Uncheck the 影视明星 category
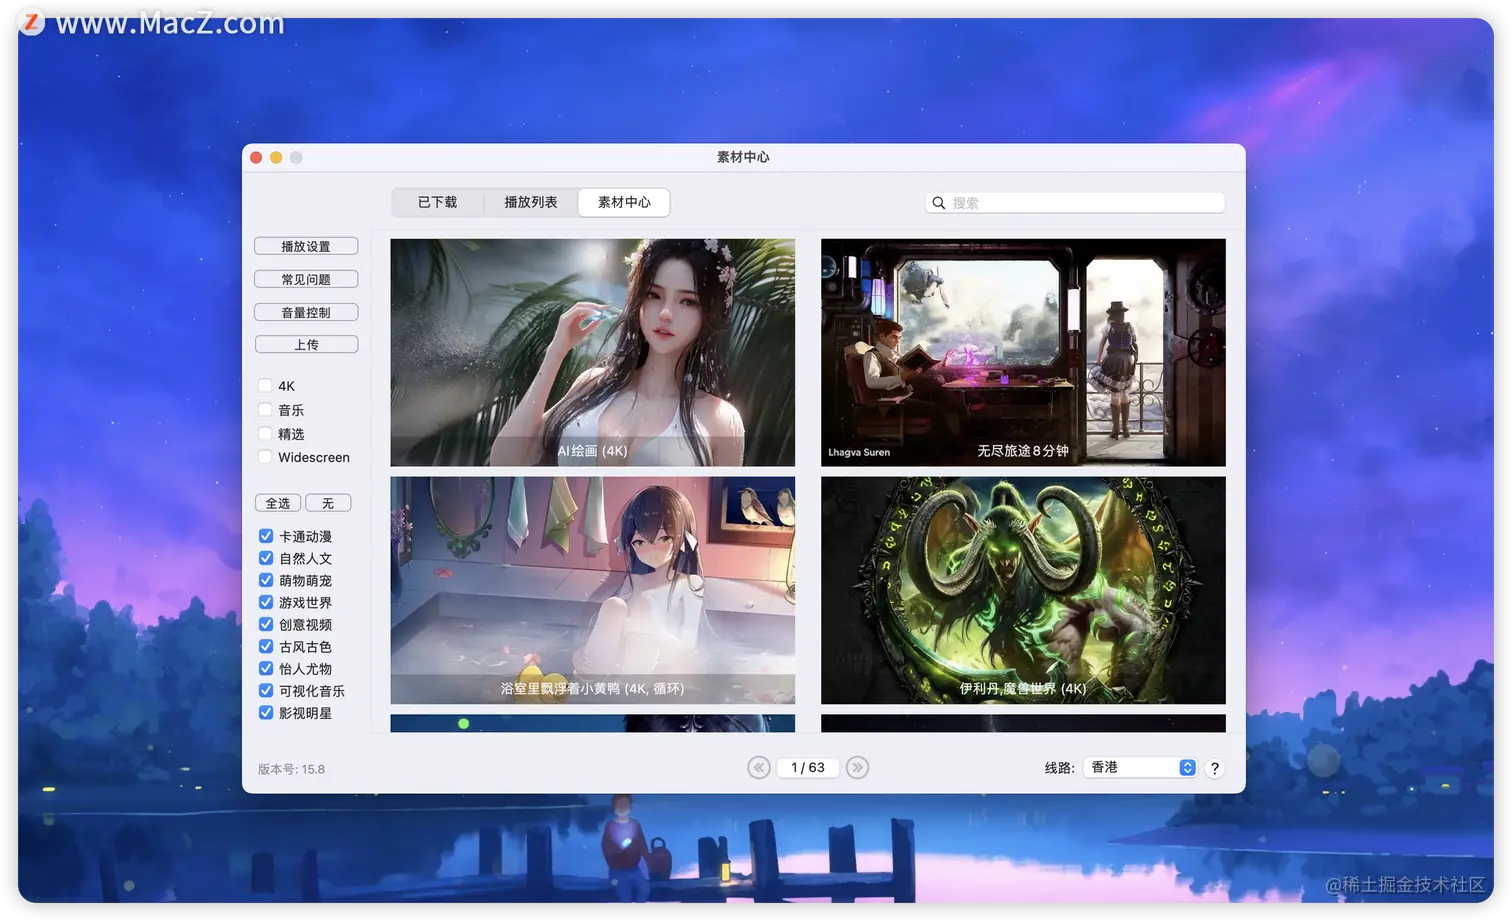The height and width of the screenshot is (921, 1512). pyautogui.click(x=266, y=712)
